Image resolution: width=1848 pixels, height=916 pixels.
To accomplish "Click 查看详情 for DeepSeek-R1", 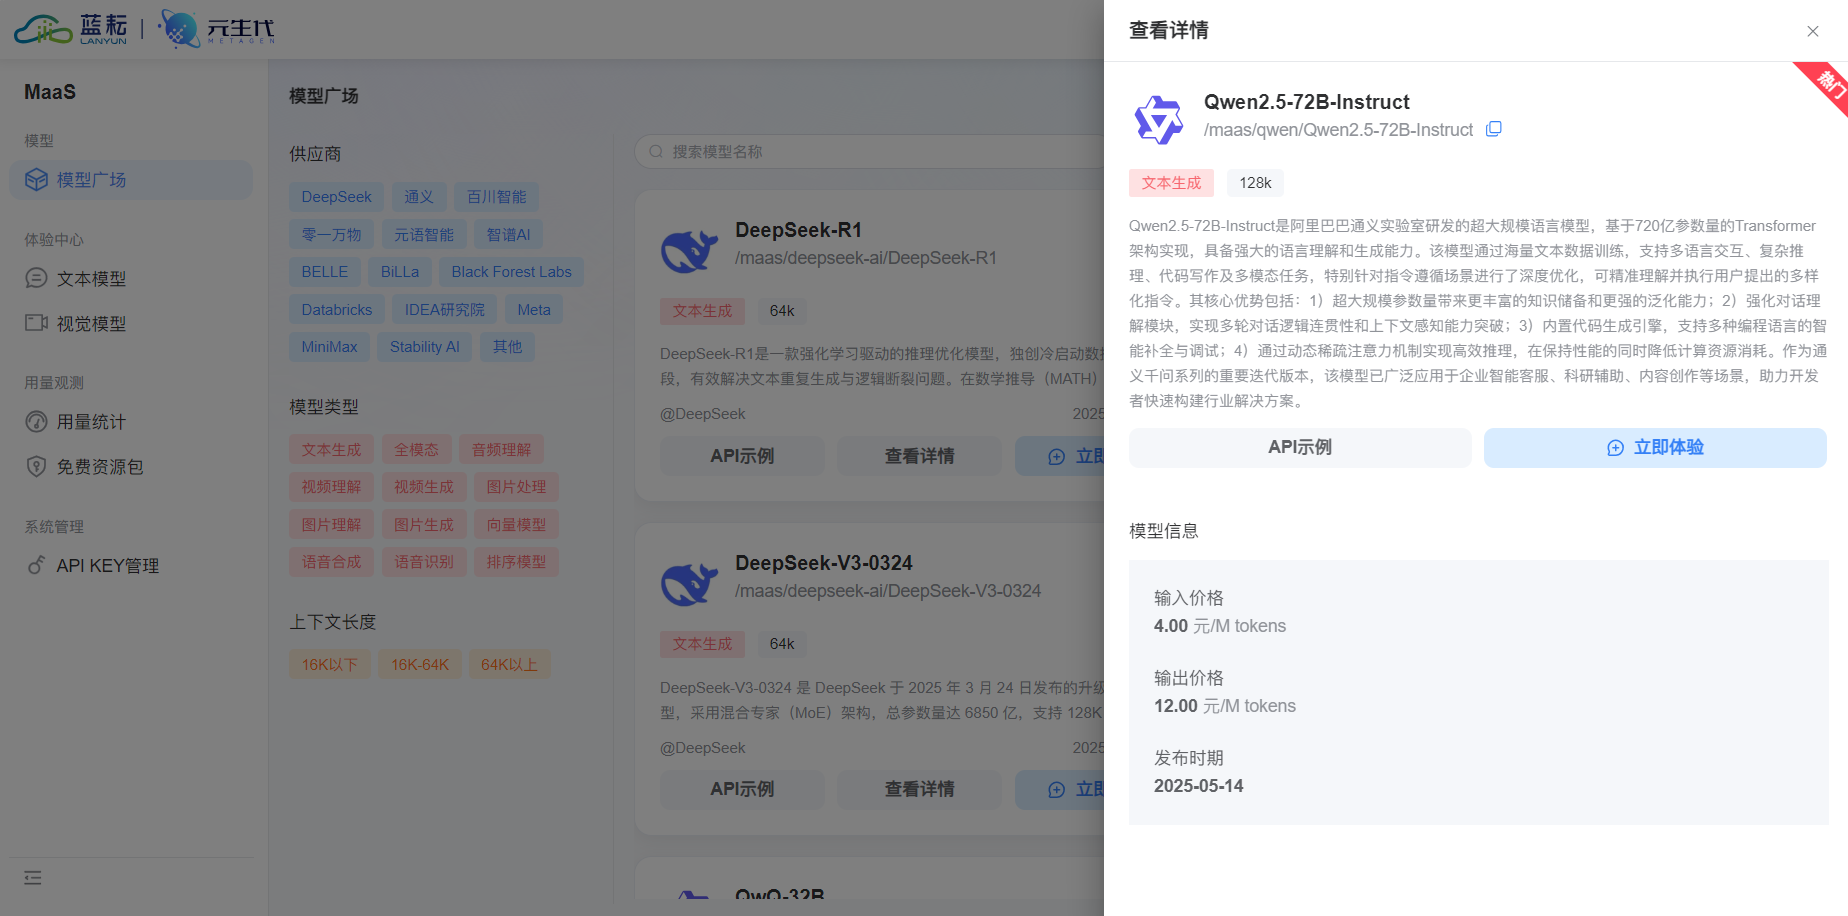I will [919, 456].
